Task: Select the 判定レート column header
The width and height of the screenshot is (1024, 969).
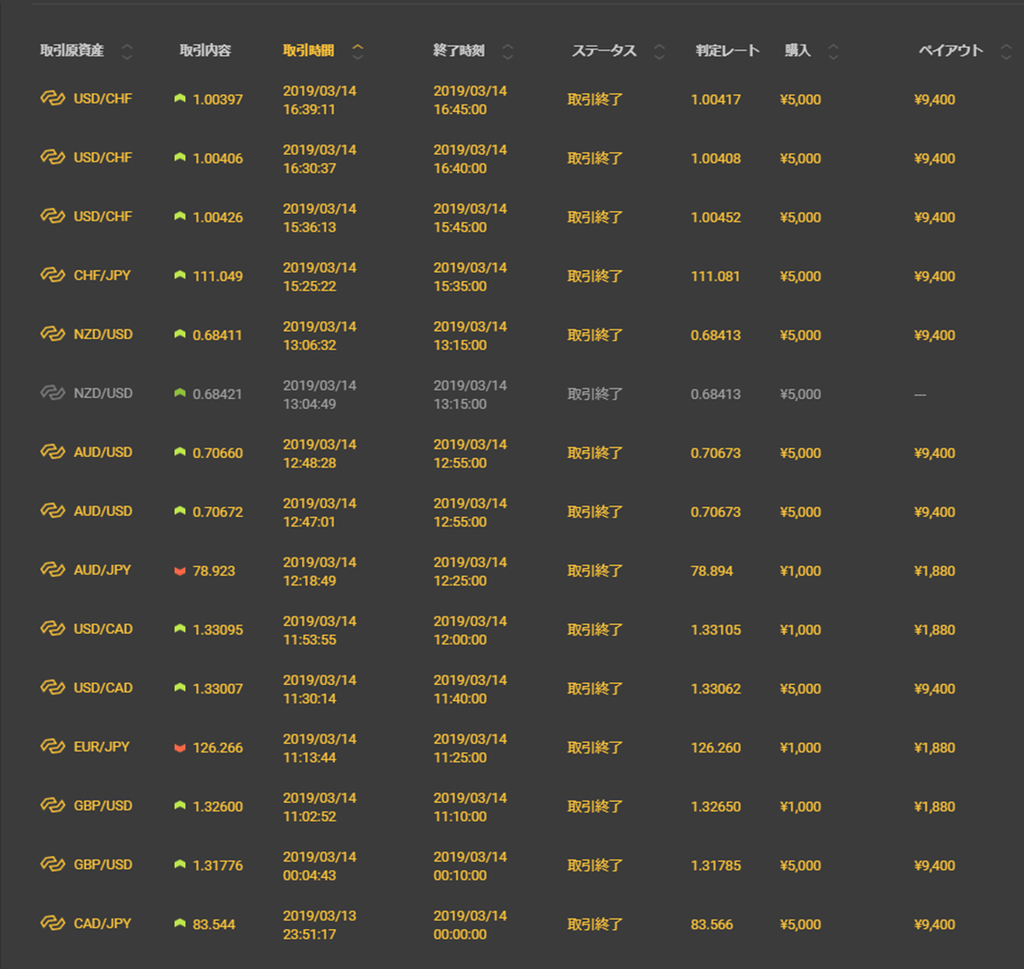Action: 727,50
